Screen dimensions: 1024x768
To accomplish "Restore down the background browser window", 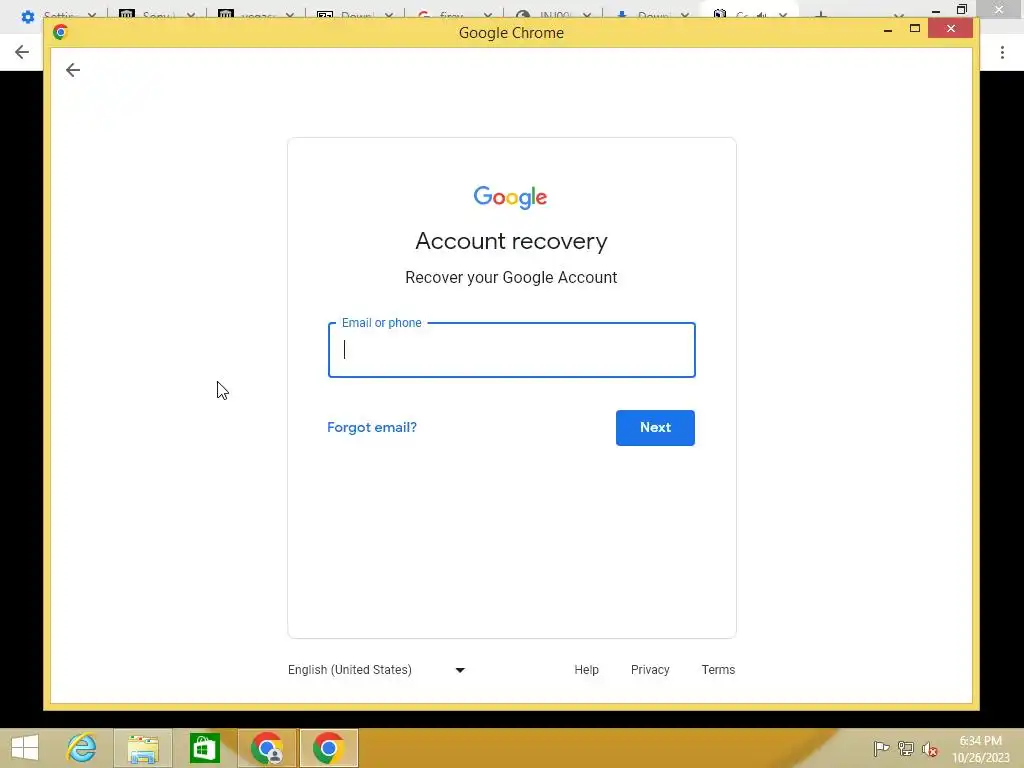I will [x=961, y=9].
